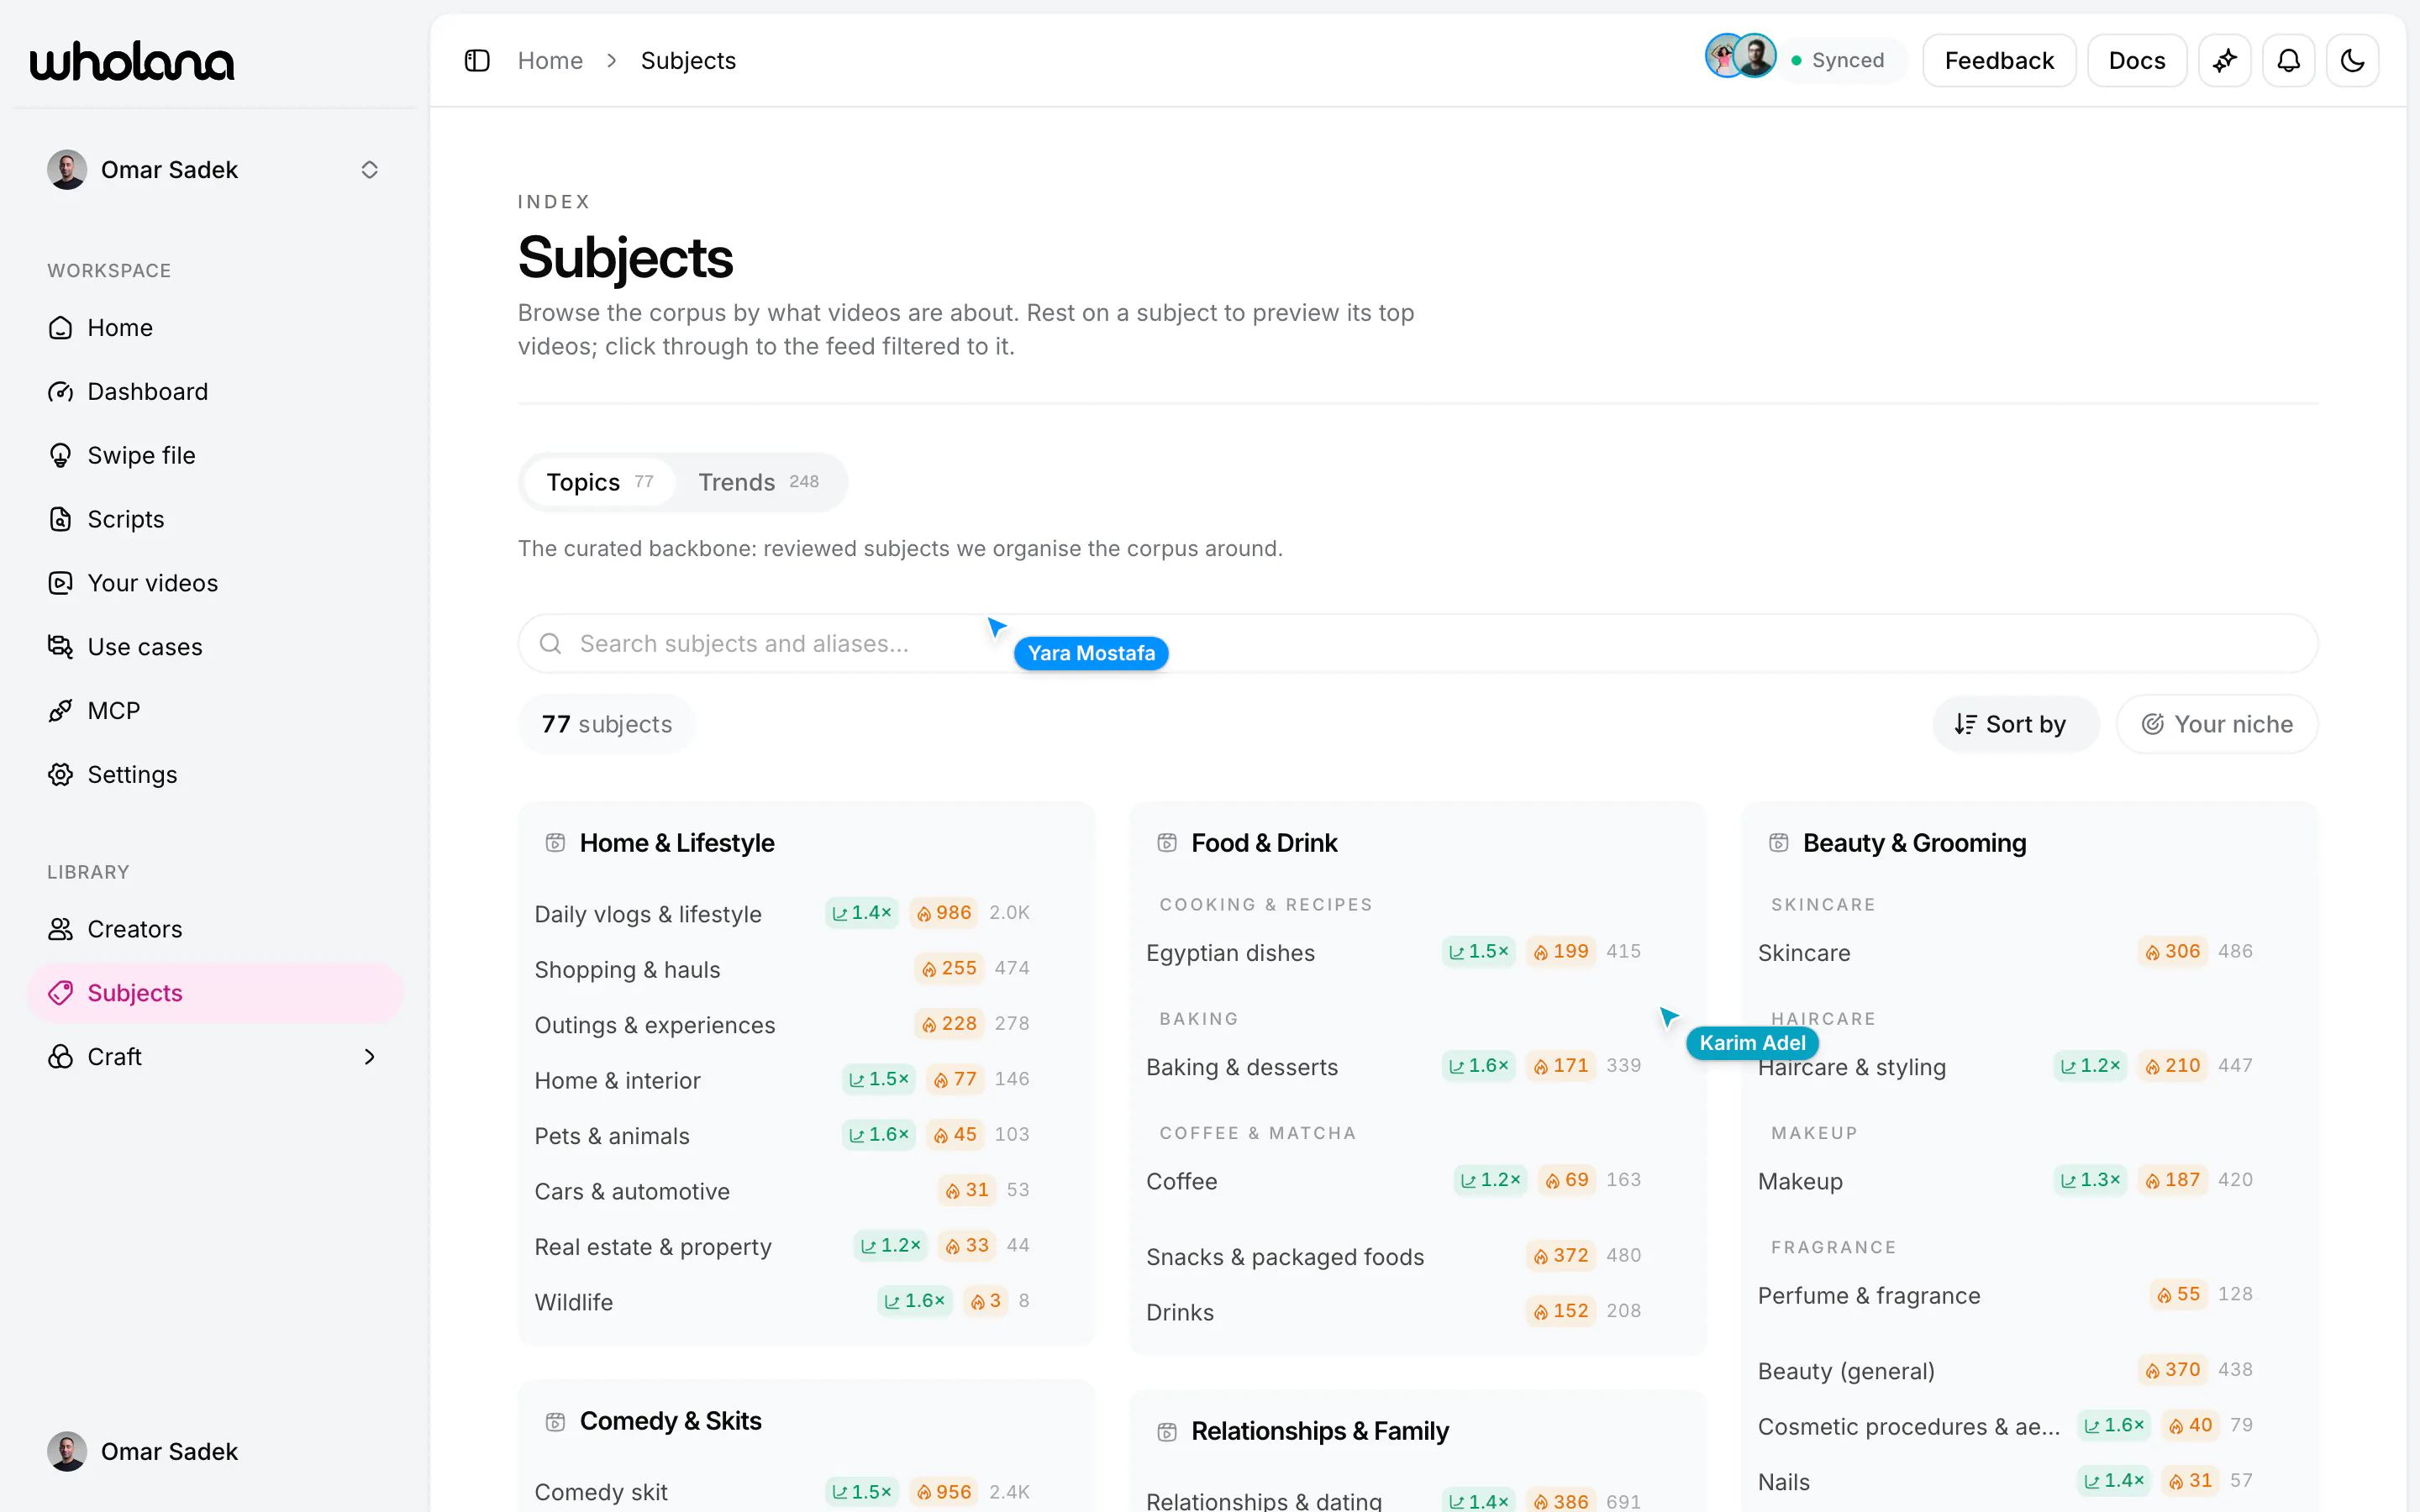Open Swipe file in sidebar

[215, 456]
